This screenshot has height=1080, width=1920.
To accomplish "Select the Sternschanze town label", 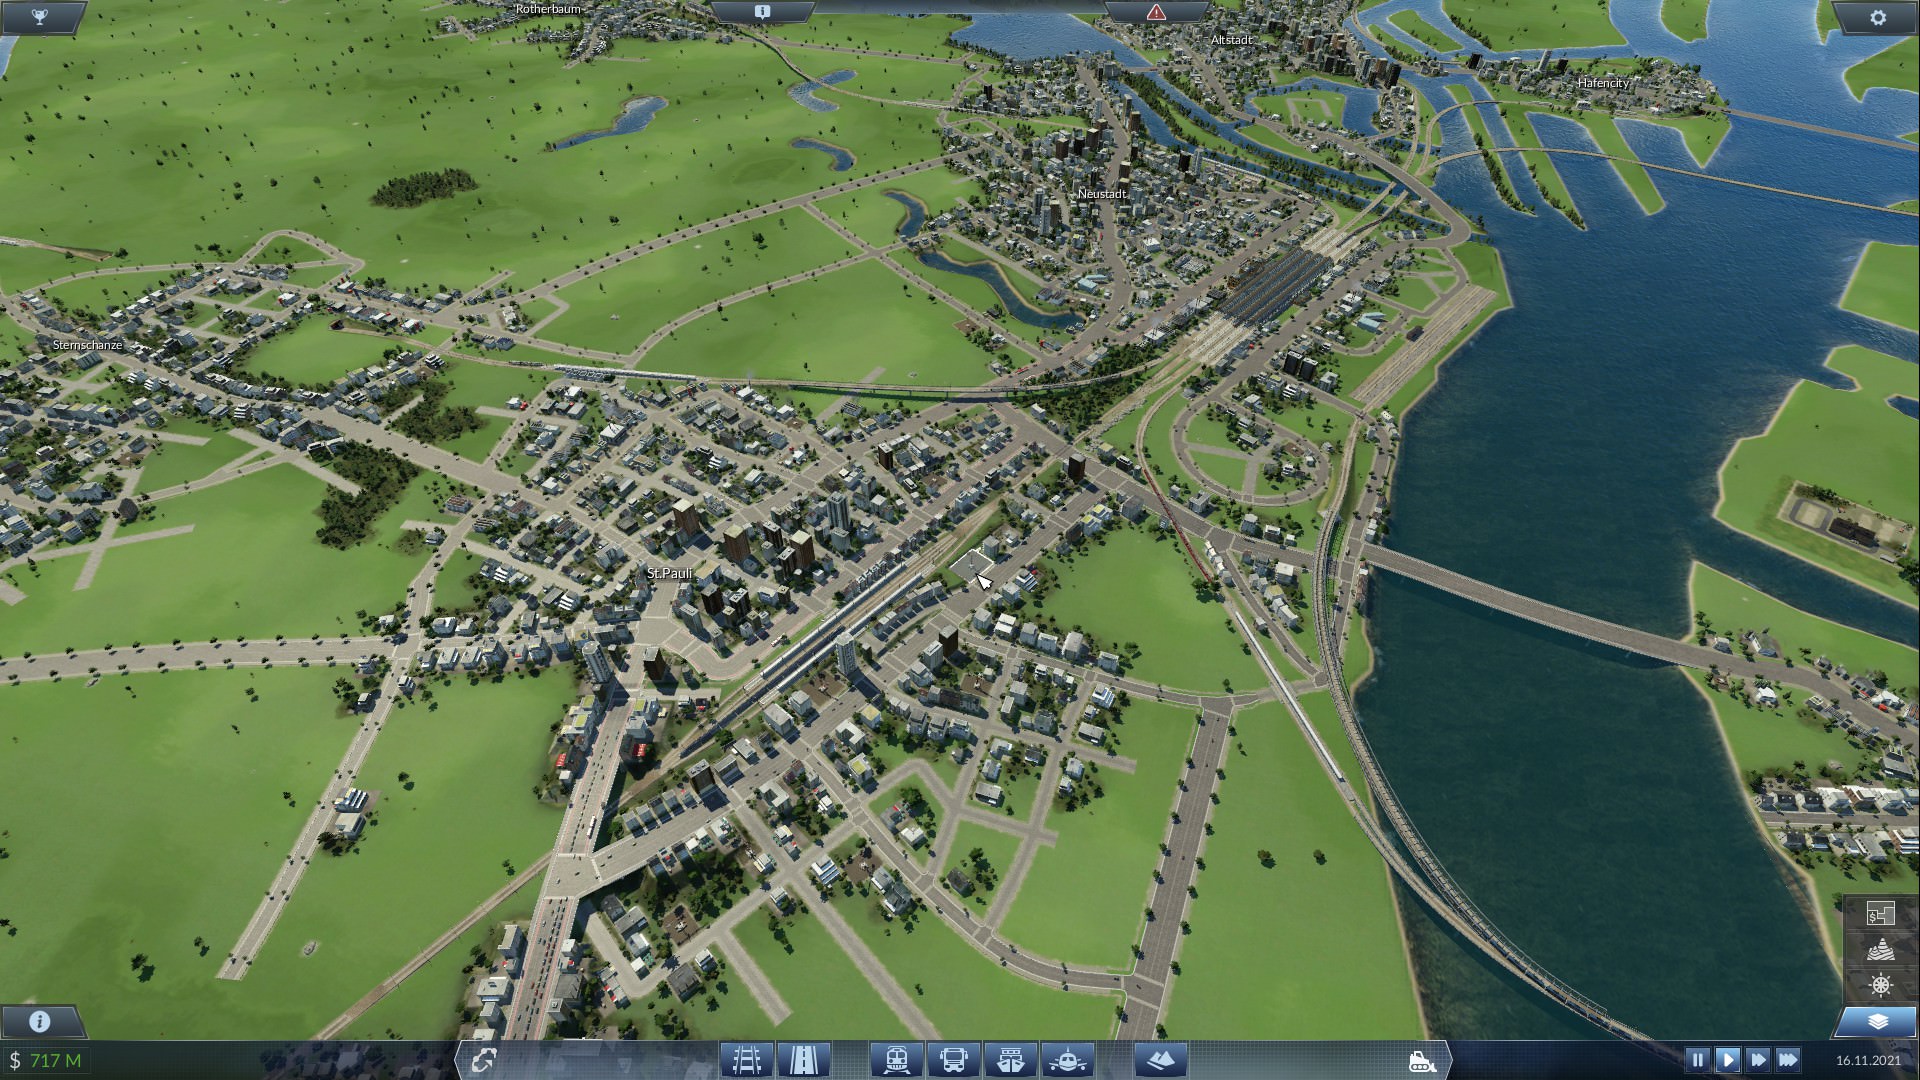I will tap(87, 345).
